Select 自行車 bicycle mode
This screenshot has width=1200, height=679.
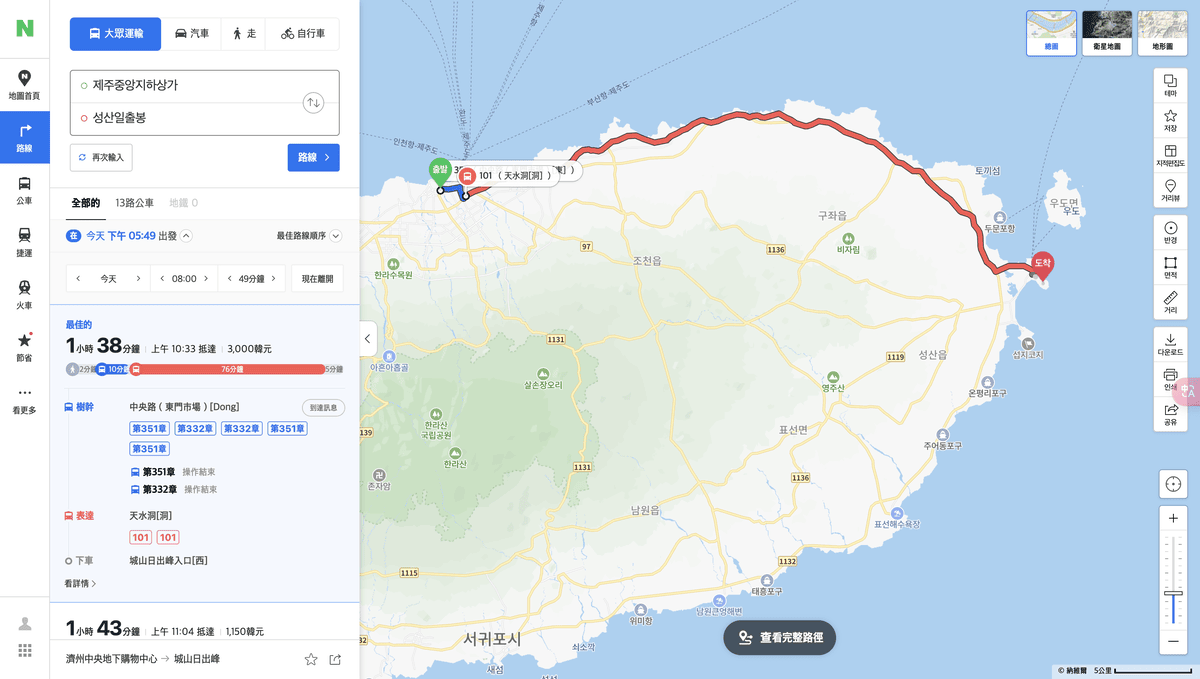coord(302,34)
